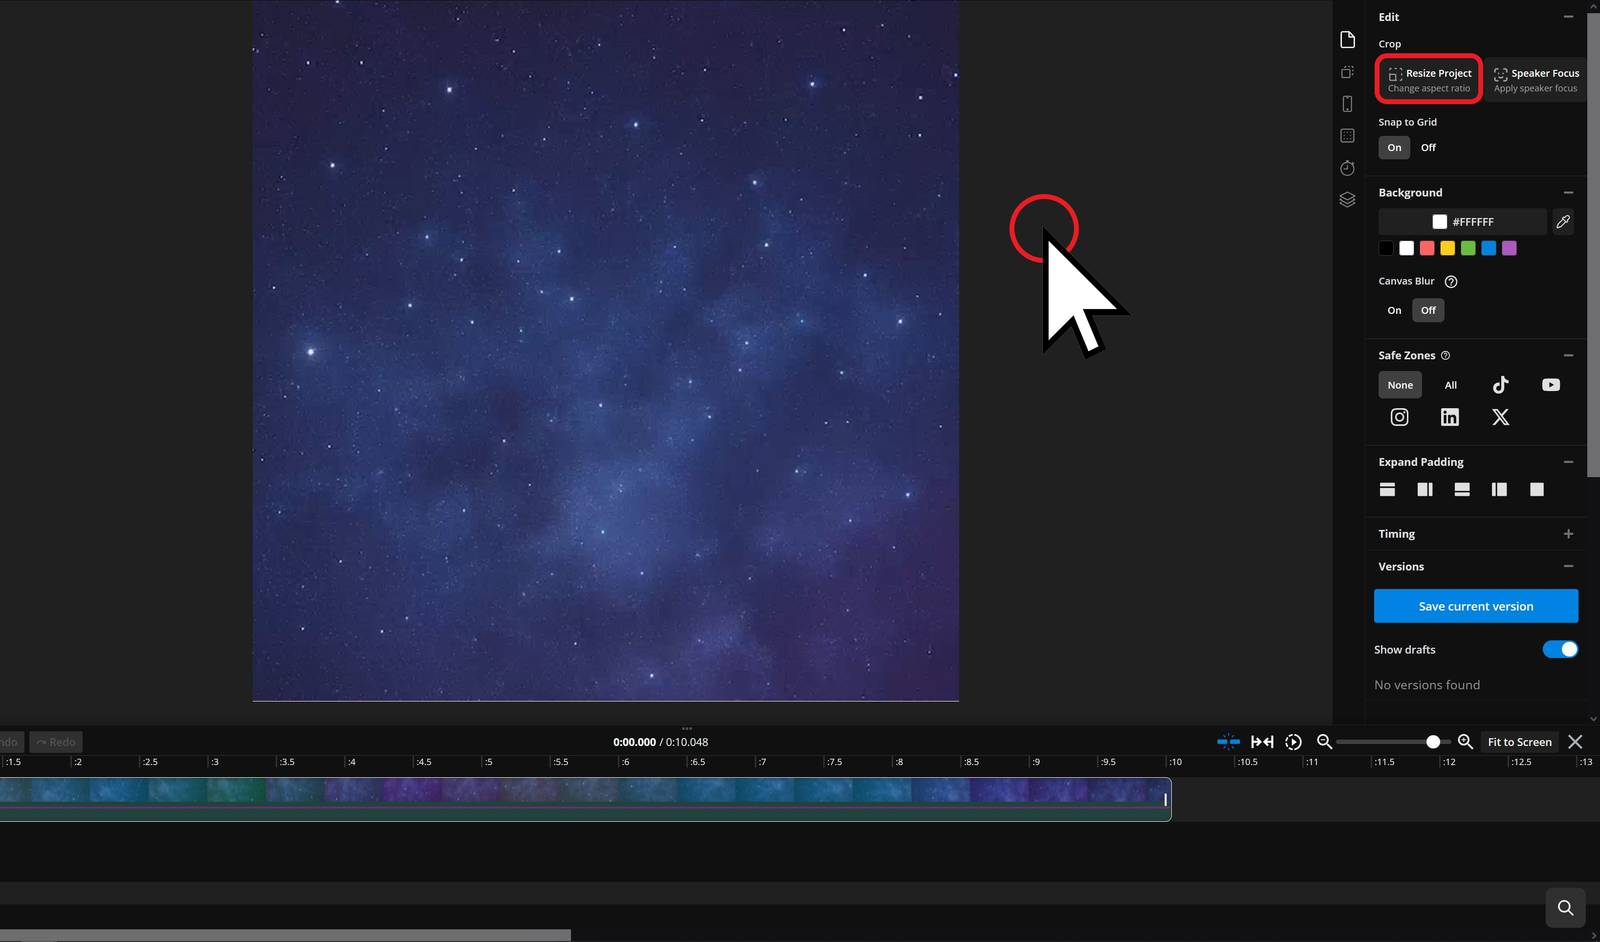
Task: Click the Resize Project button
Action: click(x=1428, y=78)
